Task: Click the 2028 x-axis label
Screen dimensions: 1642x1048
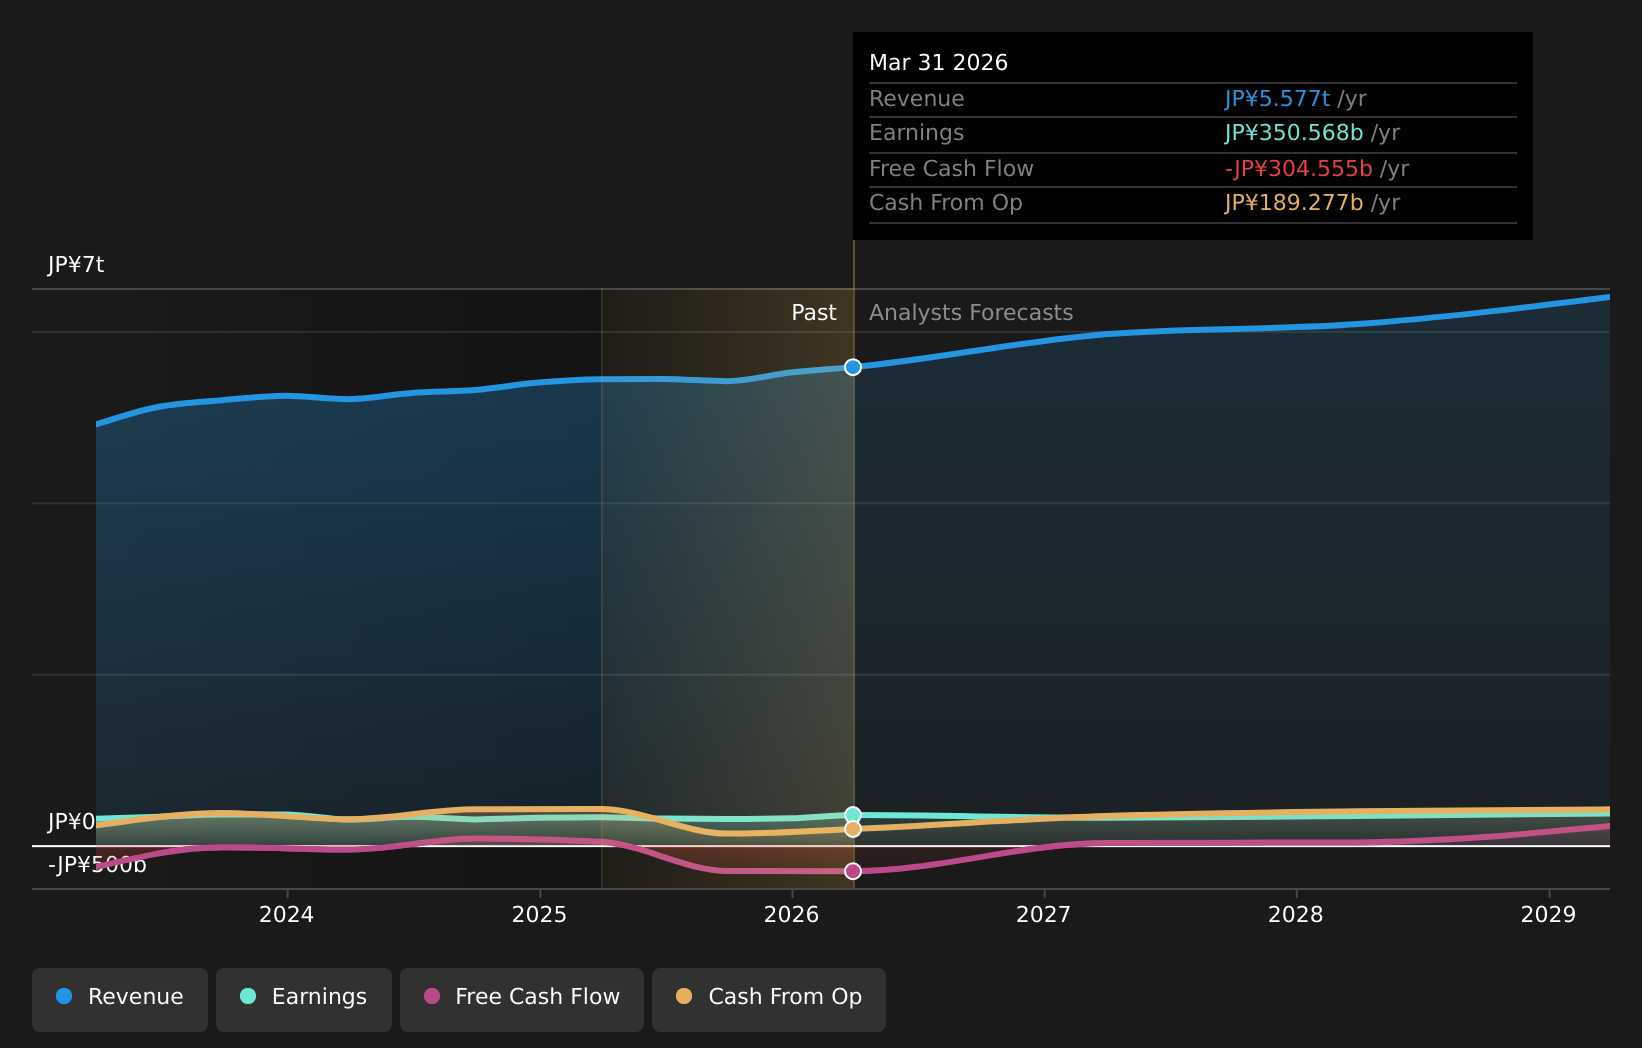Action: pyautogui.click(x=1296, y=915)
